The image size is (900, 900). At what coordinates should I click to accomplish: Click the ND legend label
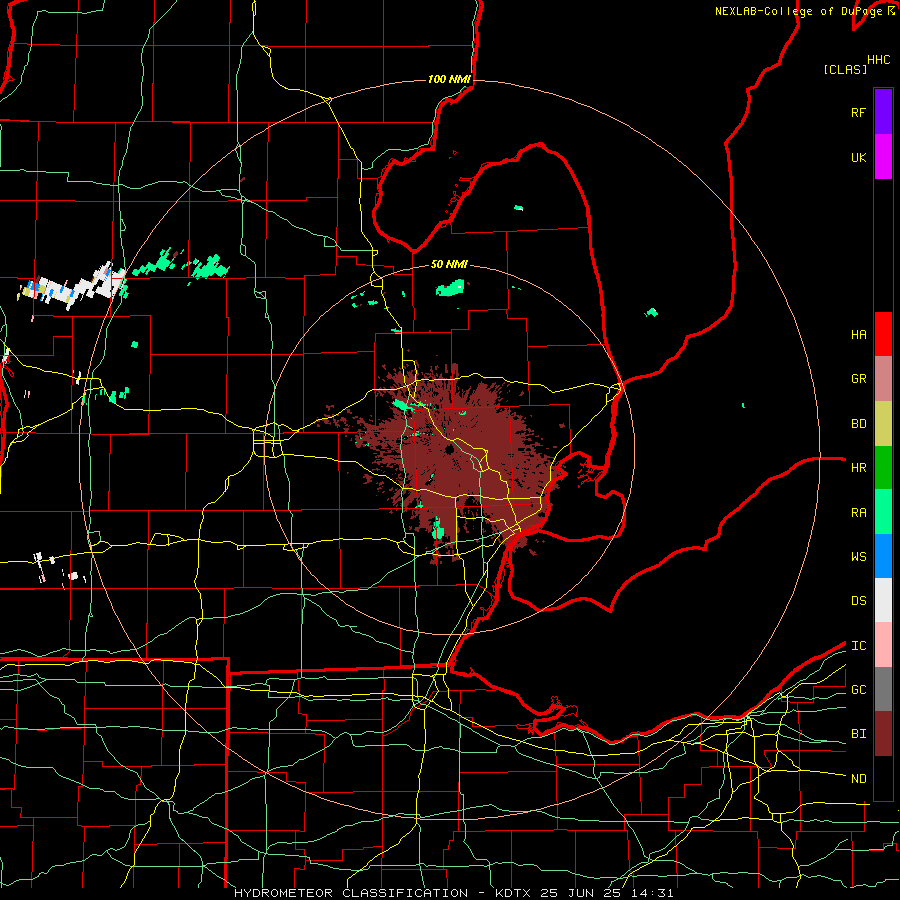pos(858,779)
